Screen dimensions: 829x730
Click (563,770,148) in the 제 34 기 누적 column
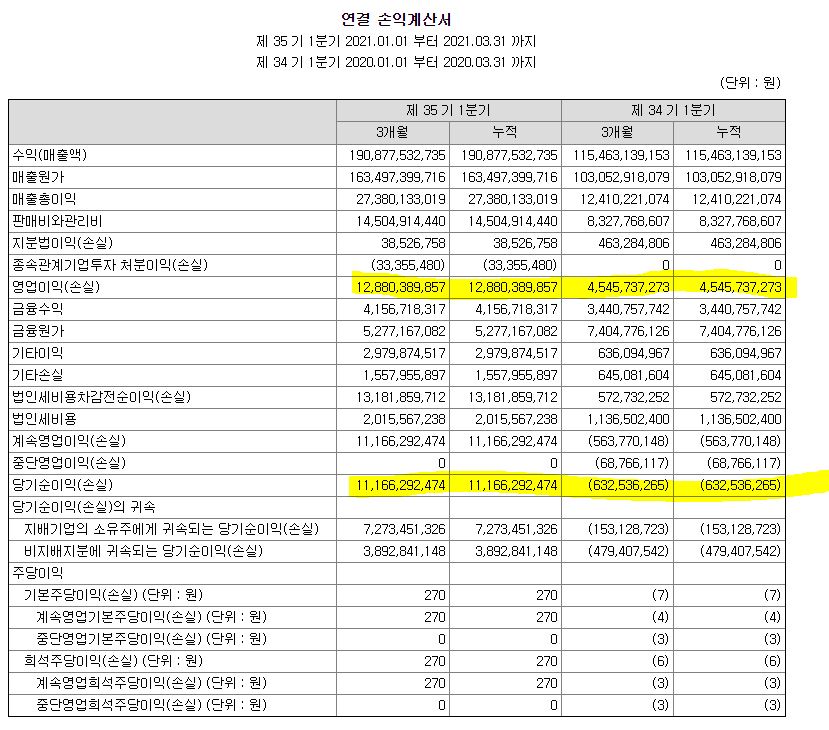pos(740,441)
